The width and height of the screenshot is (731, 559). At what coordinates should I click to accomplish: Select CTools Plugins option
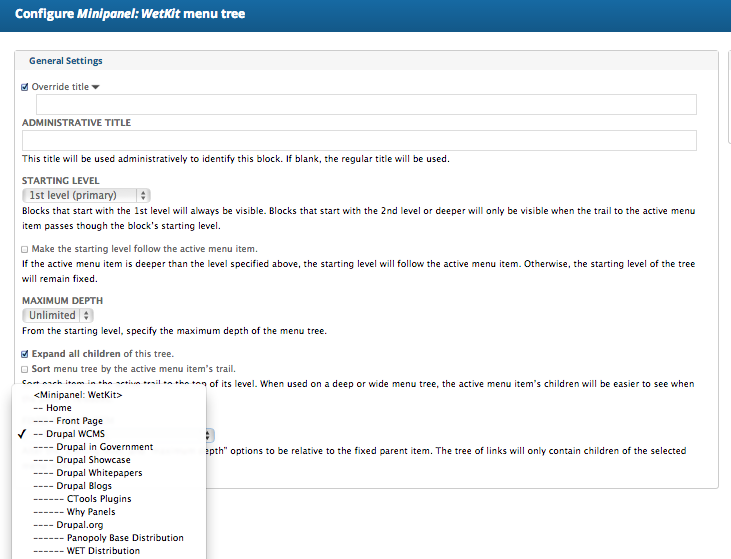(x=109, y=499)
